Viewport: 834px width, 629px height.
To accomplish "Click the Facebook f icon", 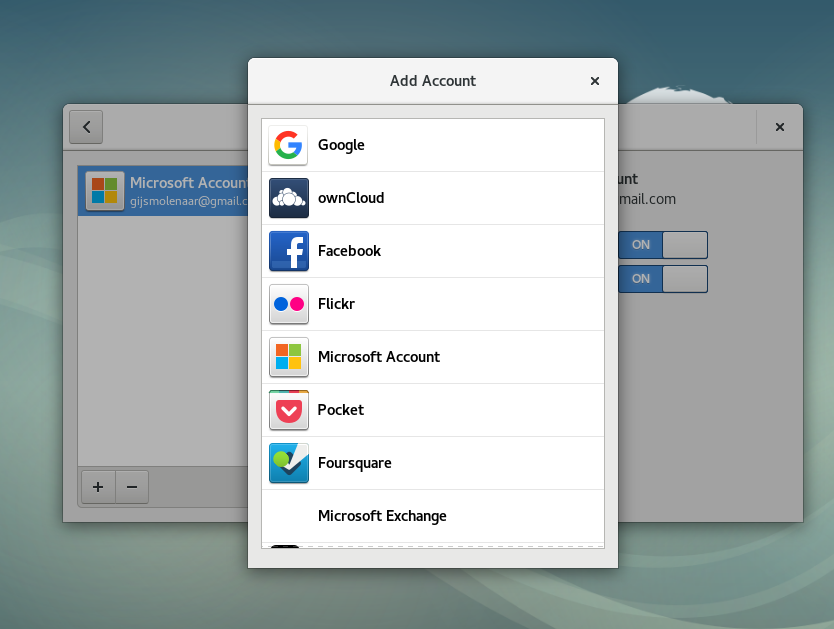I will 288,251.
